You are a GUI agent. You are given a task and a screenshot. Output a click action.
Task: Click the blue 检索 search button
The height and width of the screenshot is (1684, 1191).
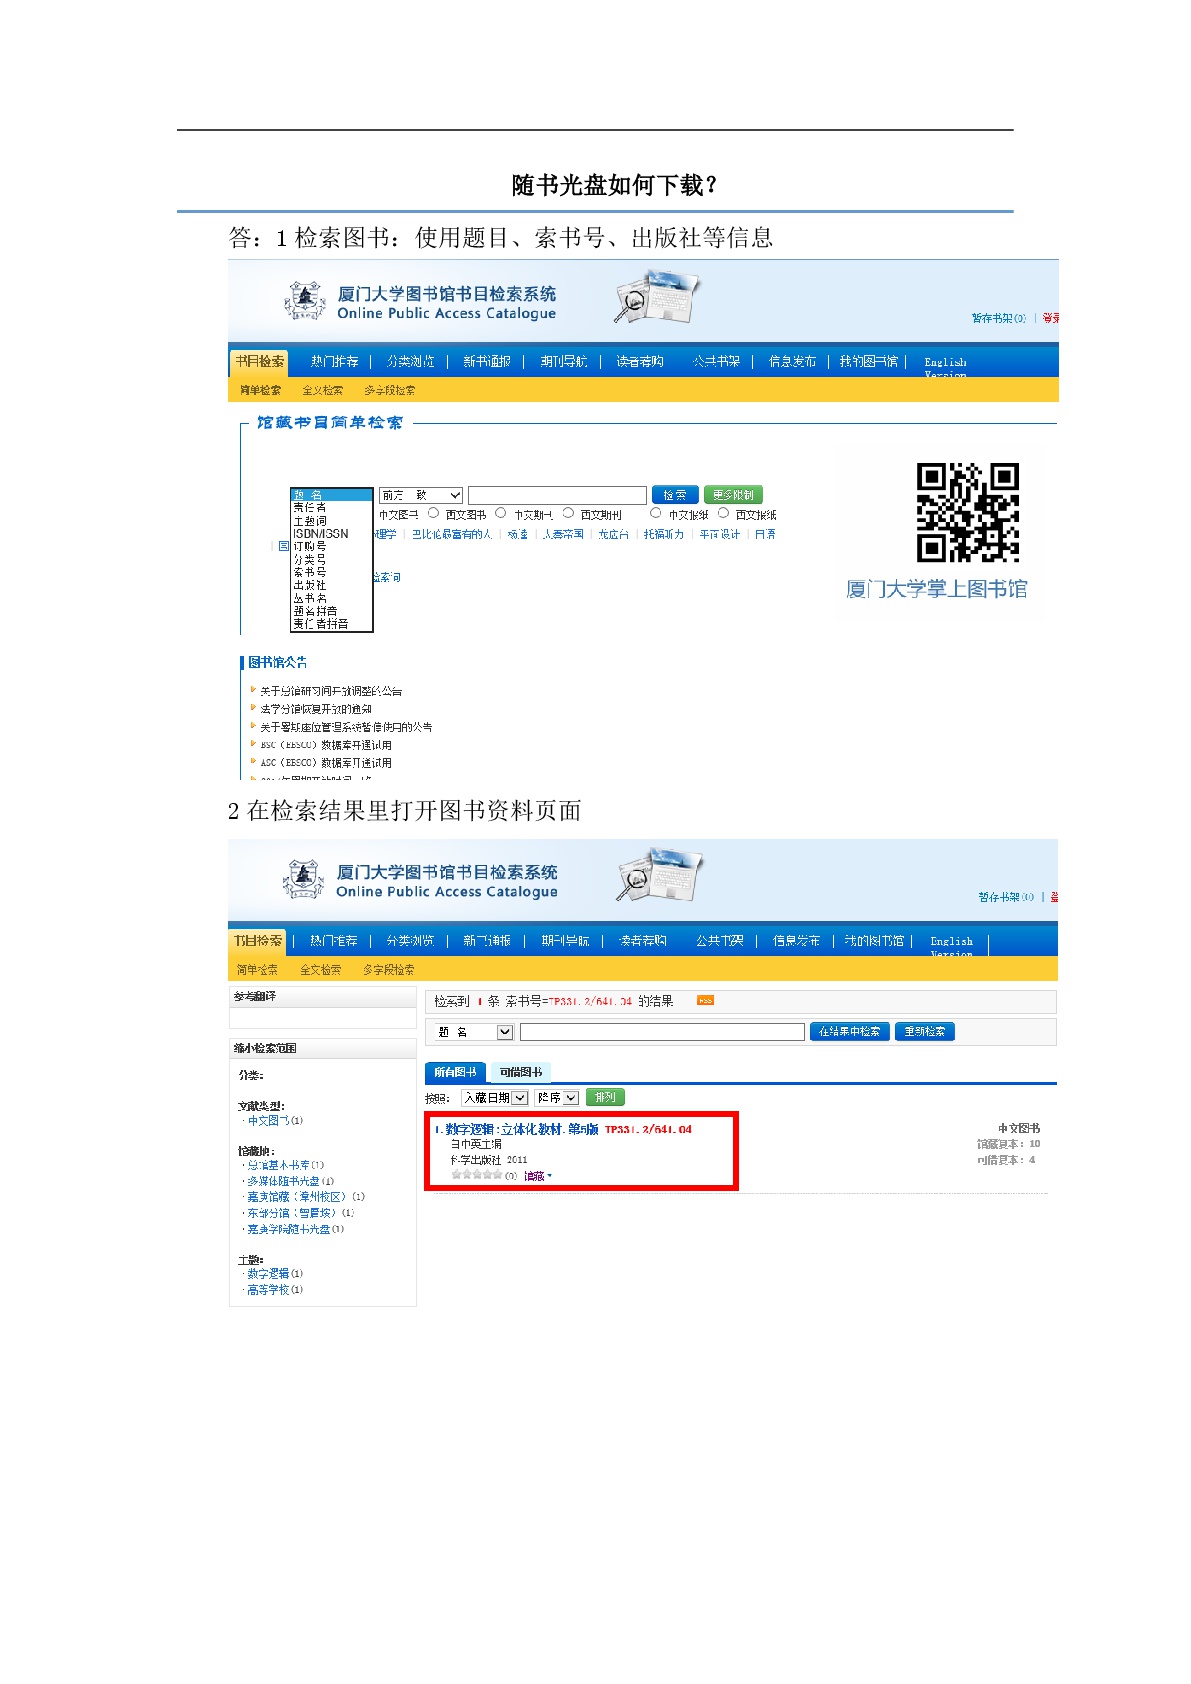coord(675,495)
